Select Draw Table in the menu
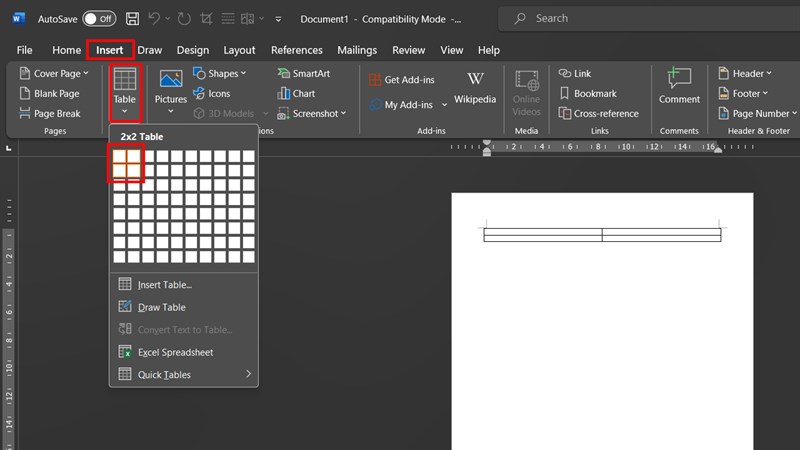 (161, 307)
